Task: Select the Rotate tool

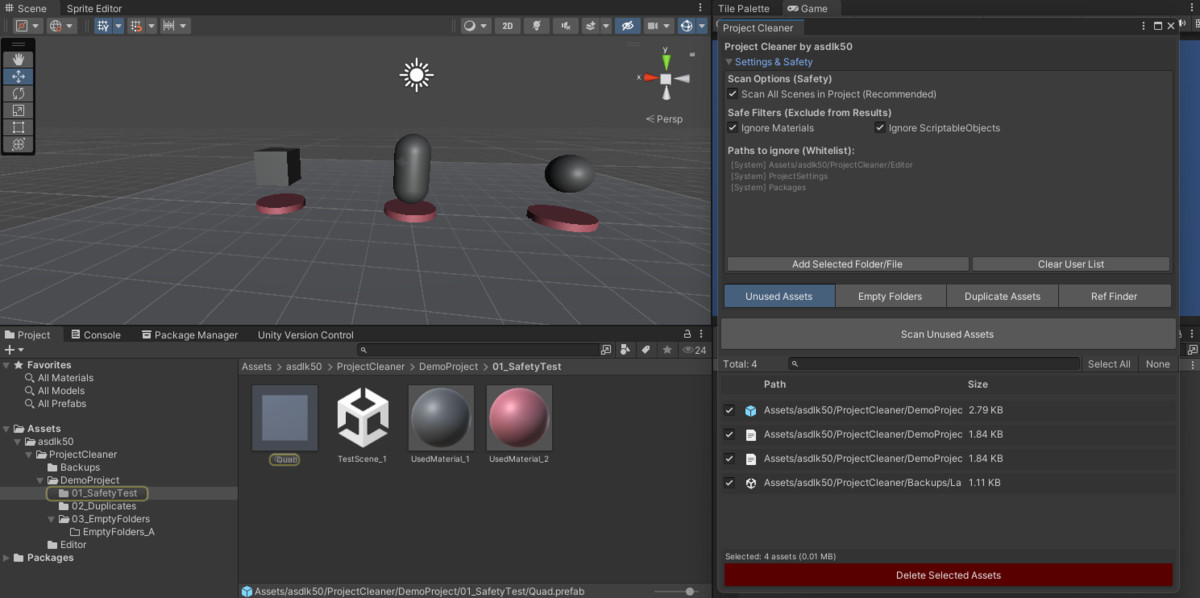Action: 18,93
